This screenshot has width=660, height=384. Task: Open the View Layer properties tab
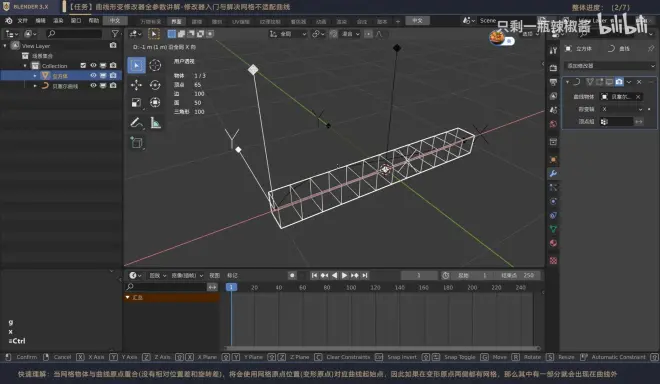coord(554,96)
